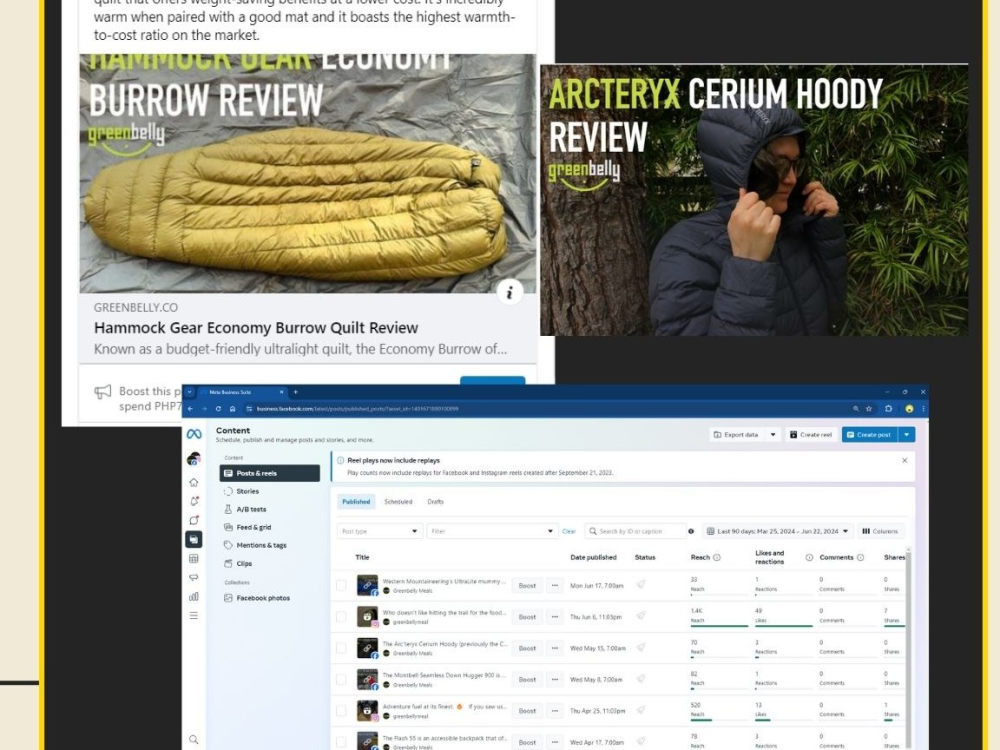Select Posts & reels in the Content menu
The width and height of the screenshot is (1000, 750).
point(270,473)
